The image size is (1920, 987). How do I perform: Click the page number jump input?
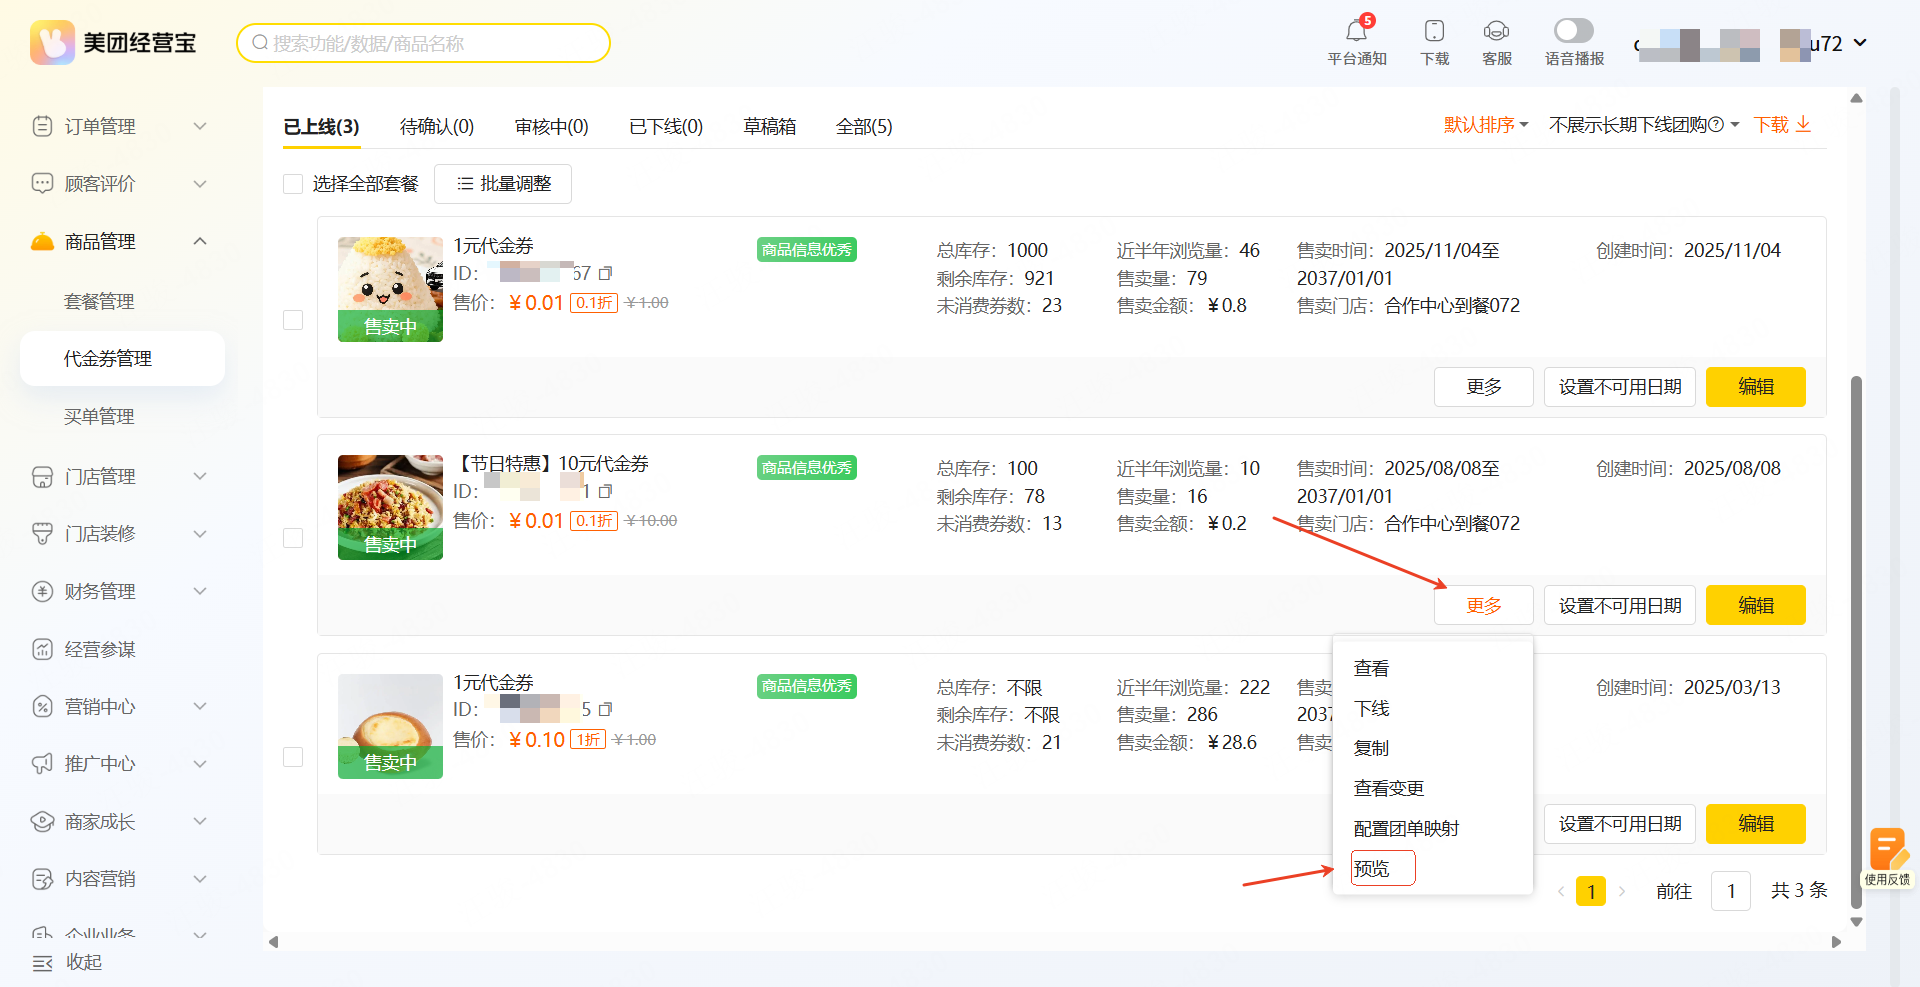(x=1731, y=891)
